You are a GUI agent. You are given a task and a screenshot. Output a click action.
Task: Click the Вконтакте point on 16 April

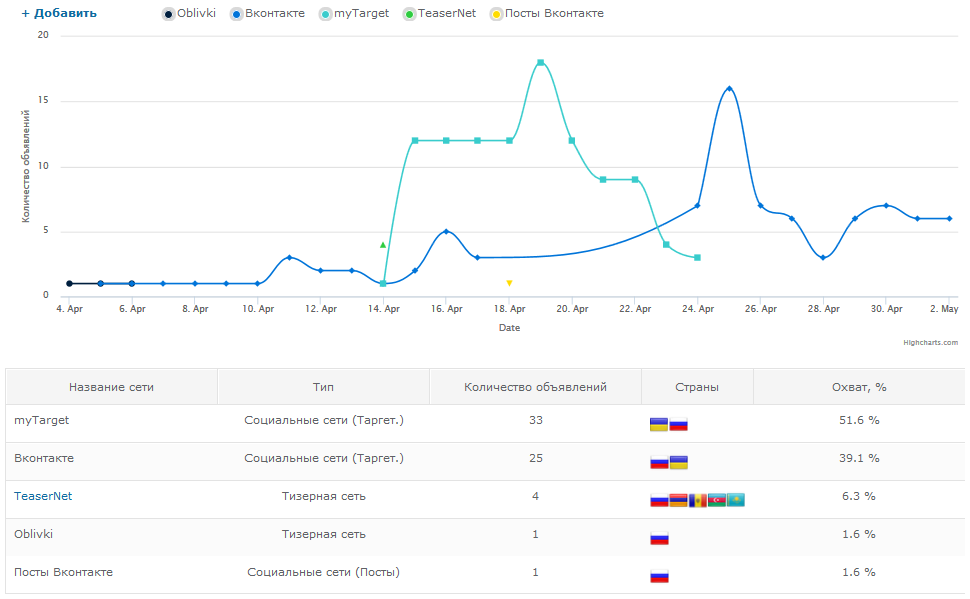[x=446, y=231]
